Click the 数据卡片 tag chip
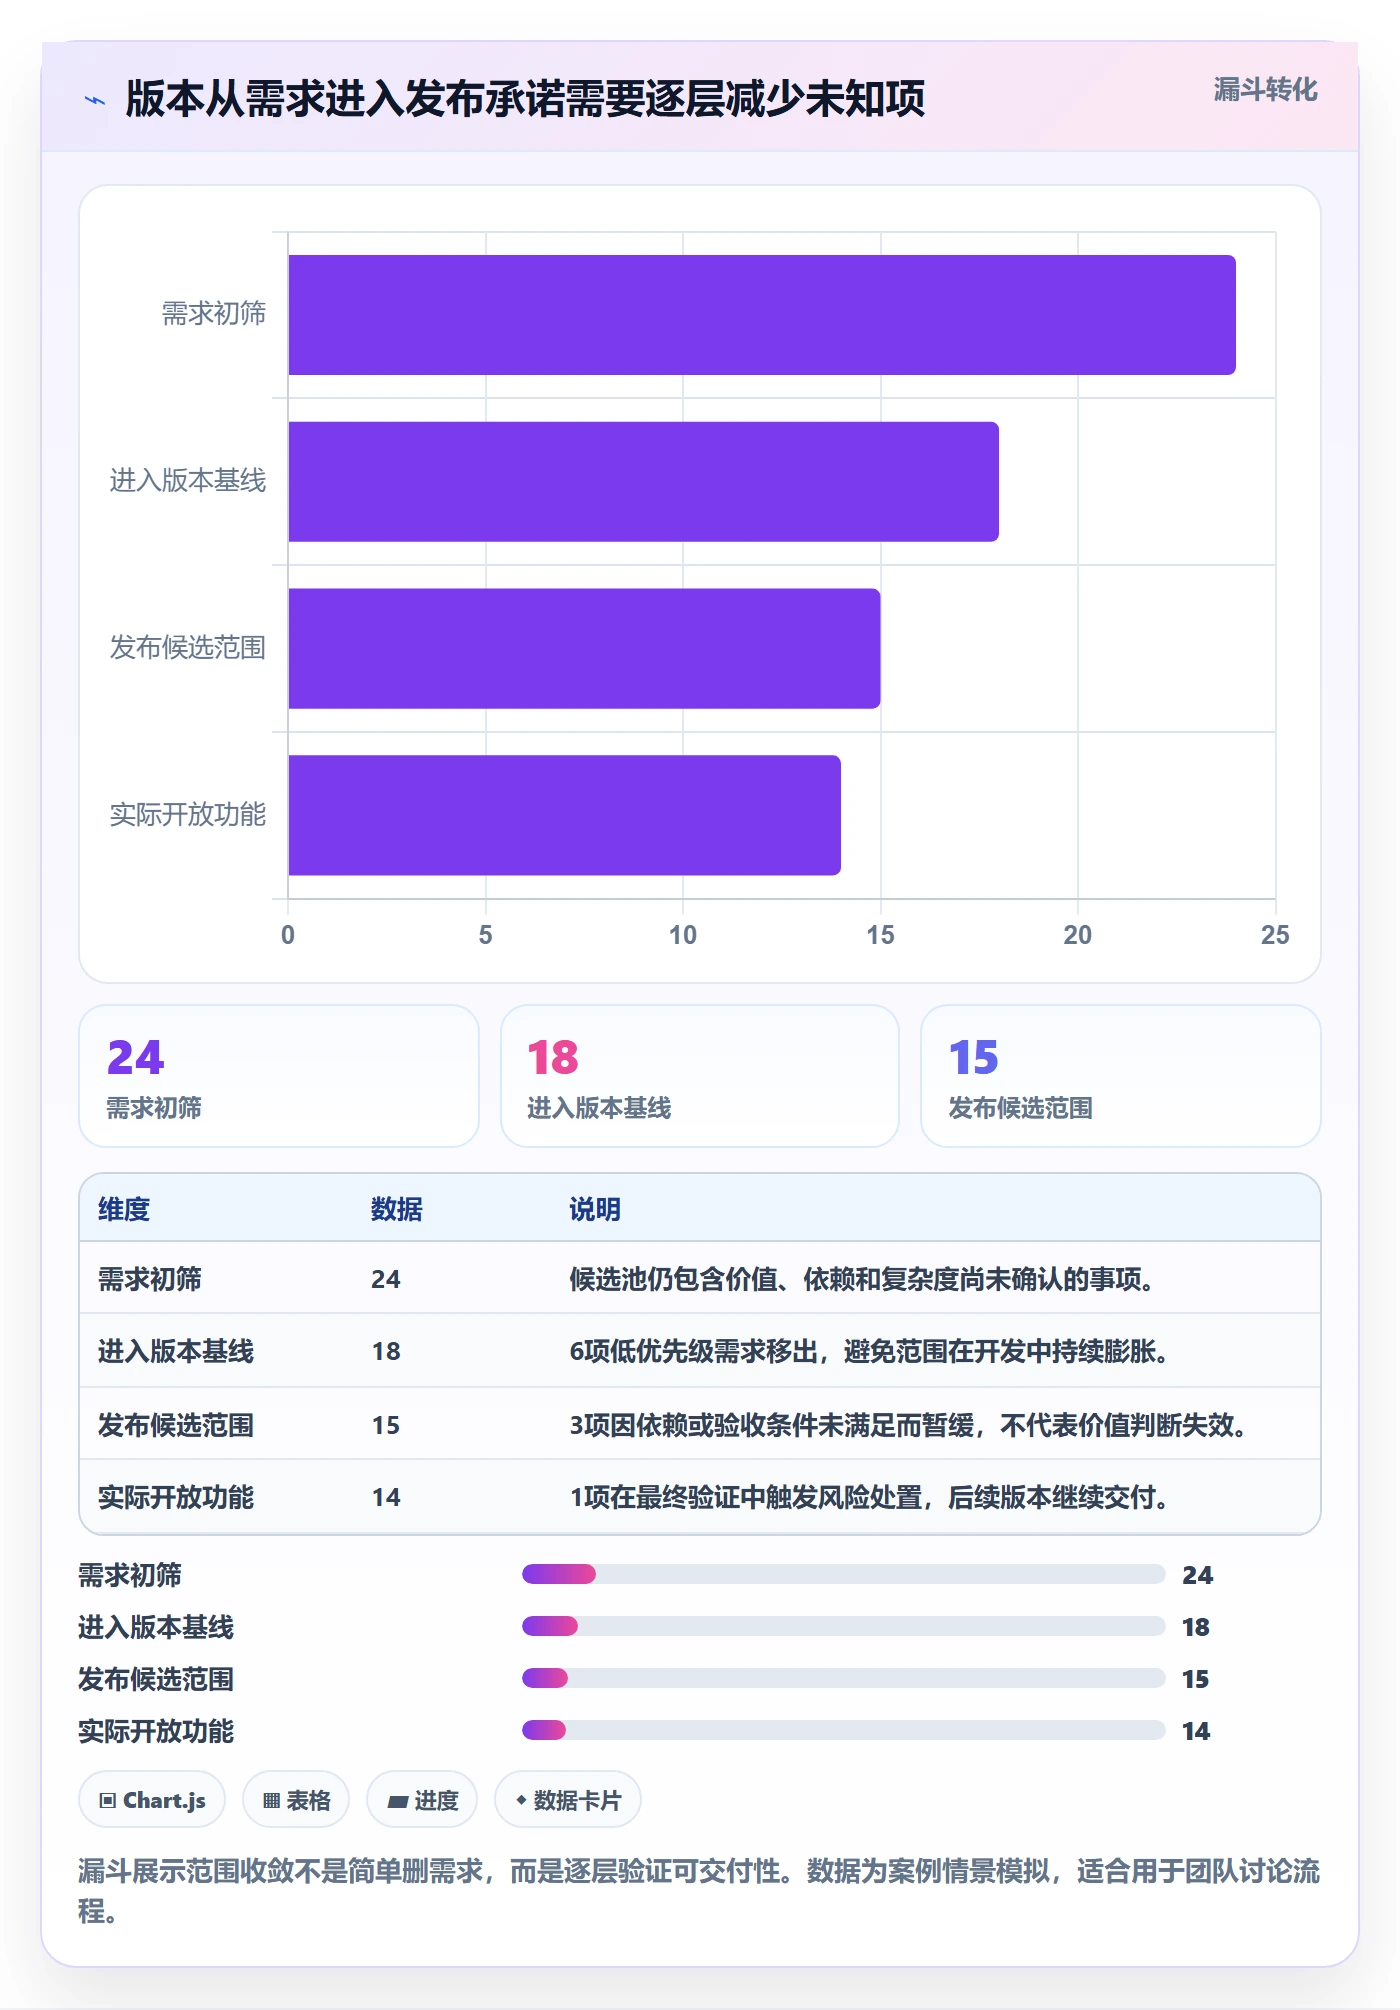 [x=568, y=1800]
